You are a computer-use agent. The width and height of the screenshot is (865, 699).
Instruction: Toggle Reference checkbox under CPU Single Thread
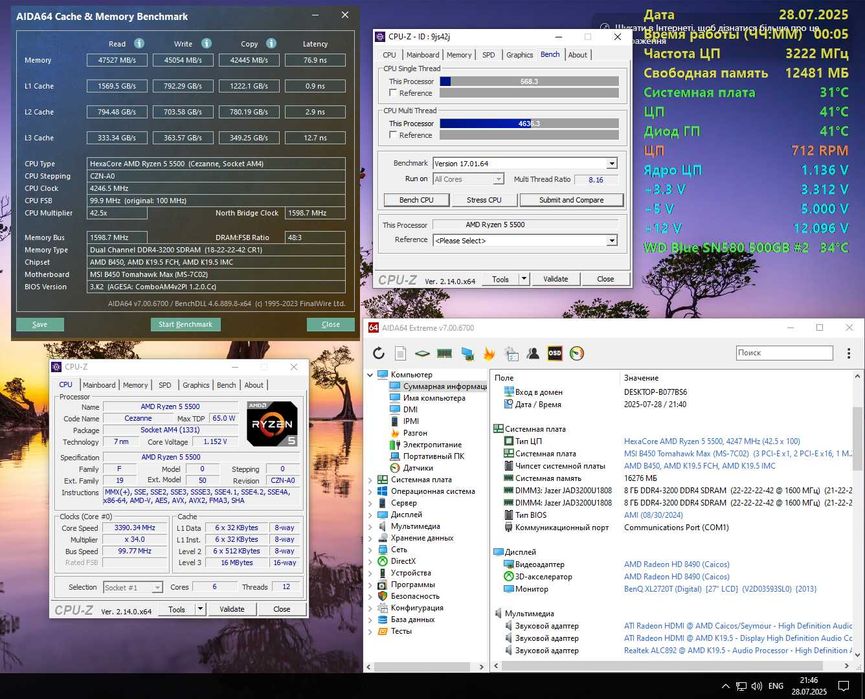click(x=393, y=93)
